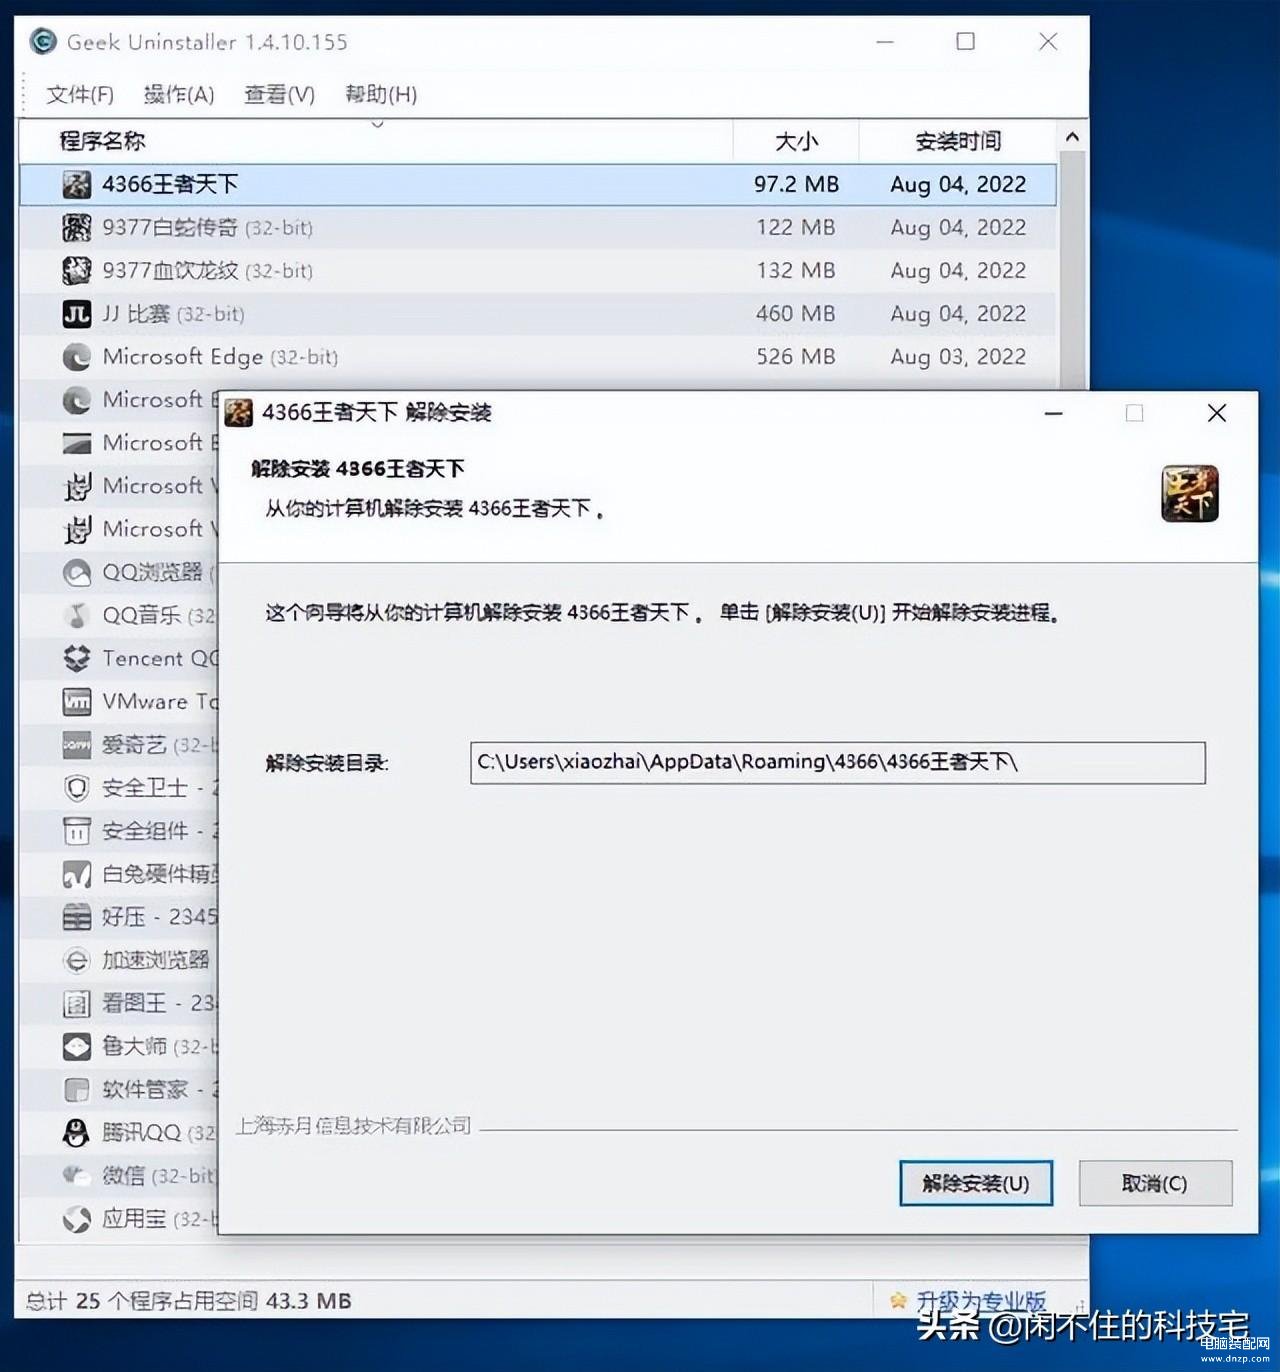The height and width of the screenshot is (1372, 1280).
Task: Select the 微信 WeChat icon
Action: pos(77,1176)
